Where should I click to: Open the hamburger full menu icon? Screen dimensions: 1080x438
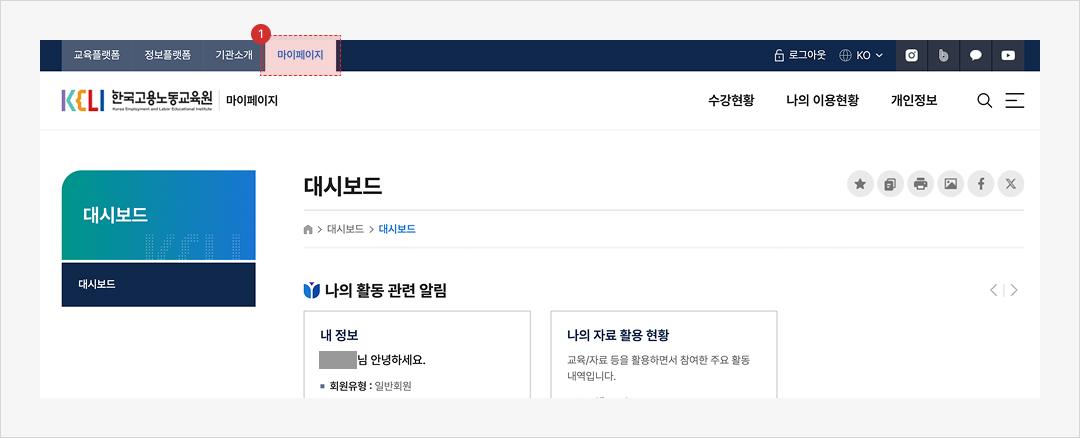pos(1015,100)
